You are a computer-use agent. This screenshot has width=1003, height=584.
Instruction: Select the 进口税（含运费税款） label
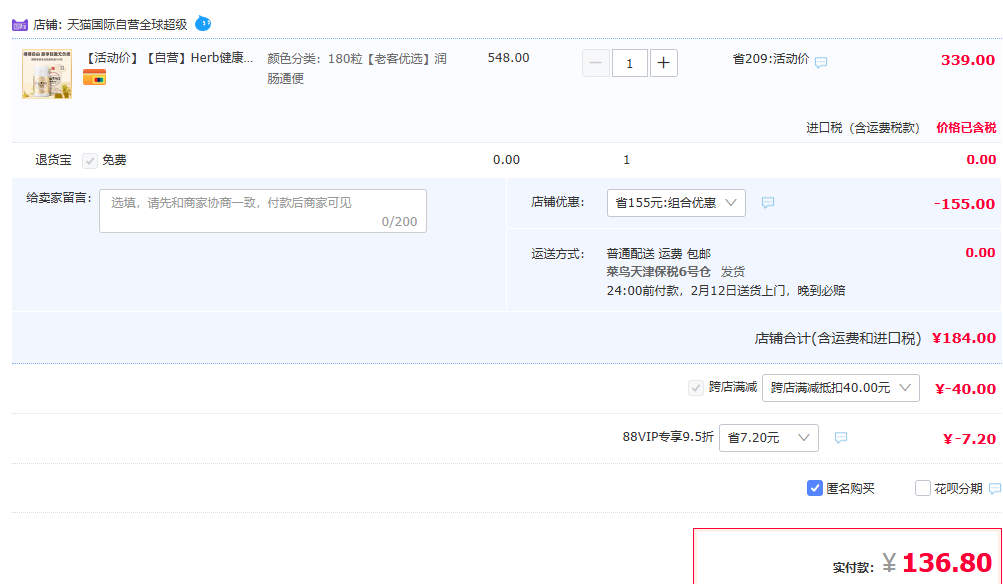click(863, 128)
